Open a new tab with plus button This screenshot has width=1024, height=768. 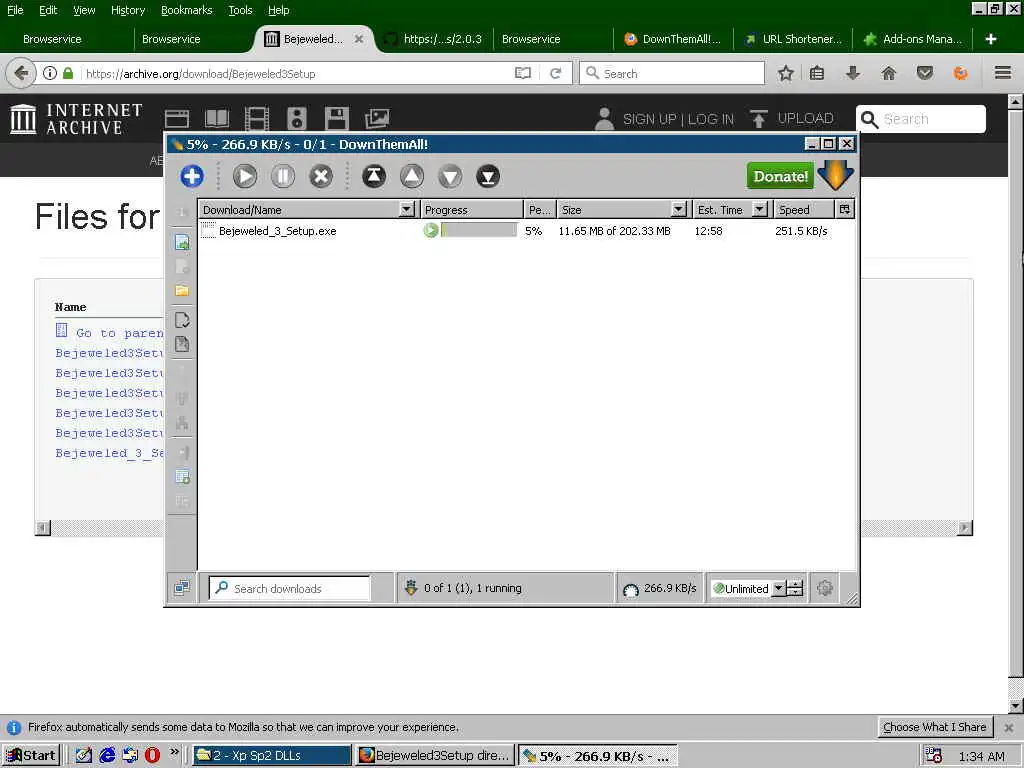point(991,39)
